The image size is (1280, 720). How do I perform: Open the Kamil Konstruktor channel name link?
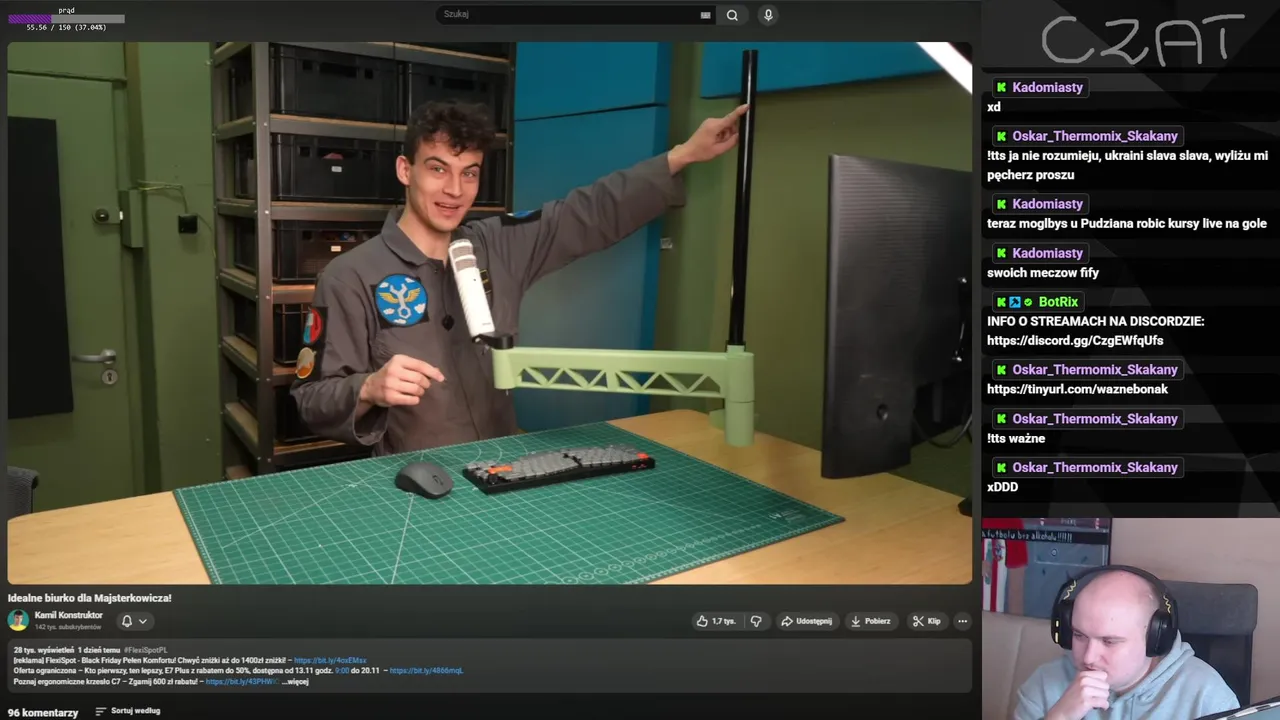[68, 615]
